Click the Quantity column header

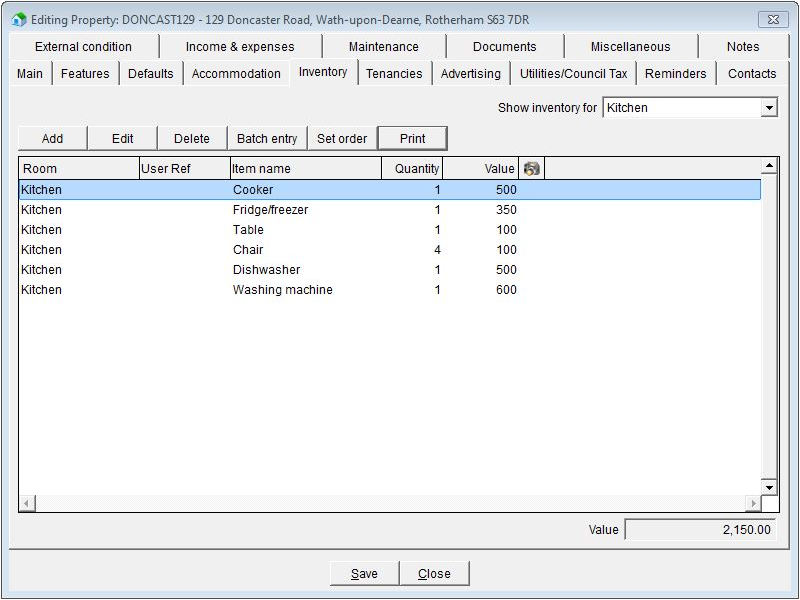point(412,168)
